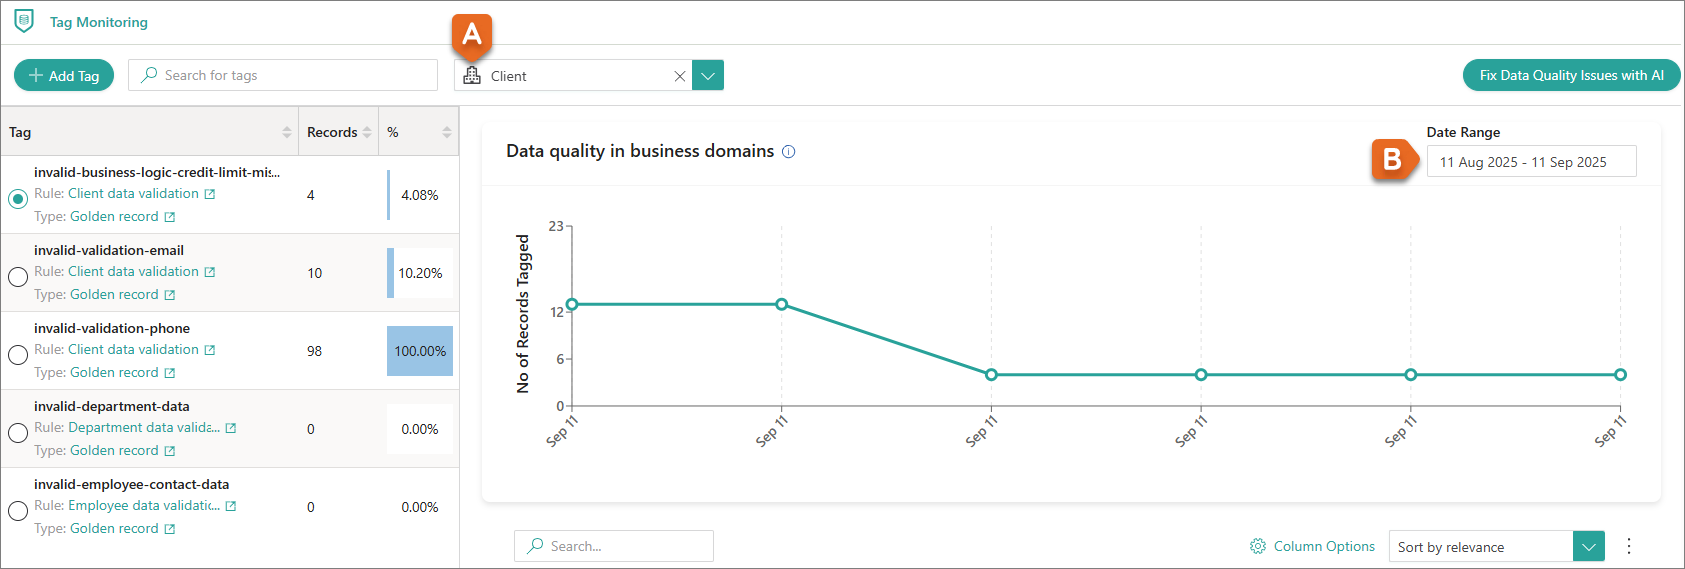
Task: Open the Sort by relevance dropdown
Action: click(1588, 547)
